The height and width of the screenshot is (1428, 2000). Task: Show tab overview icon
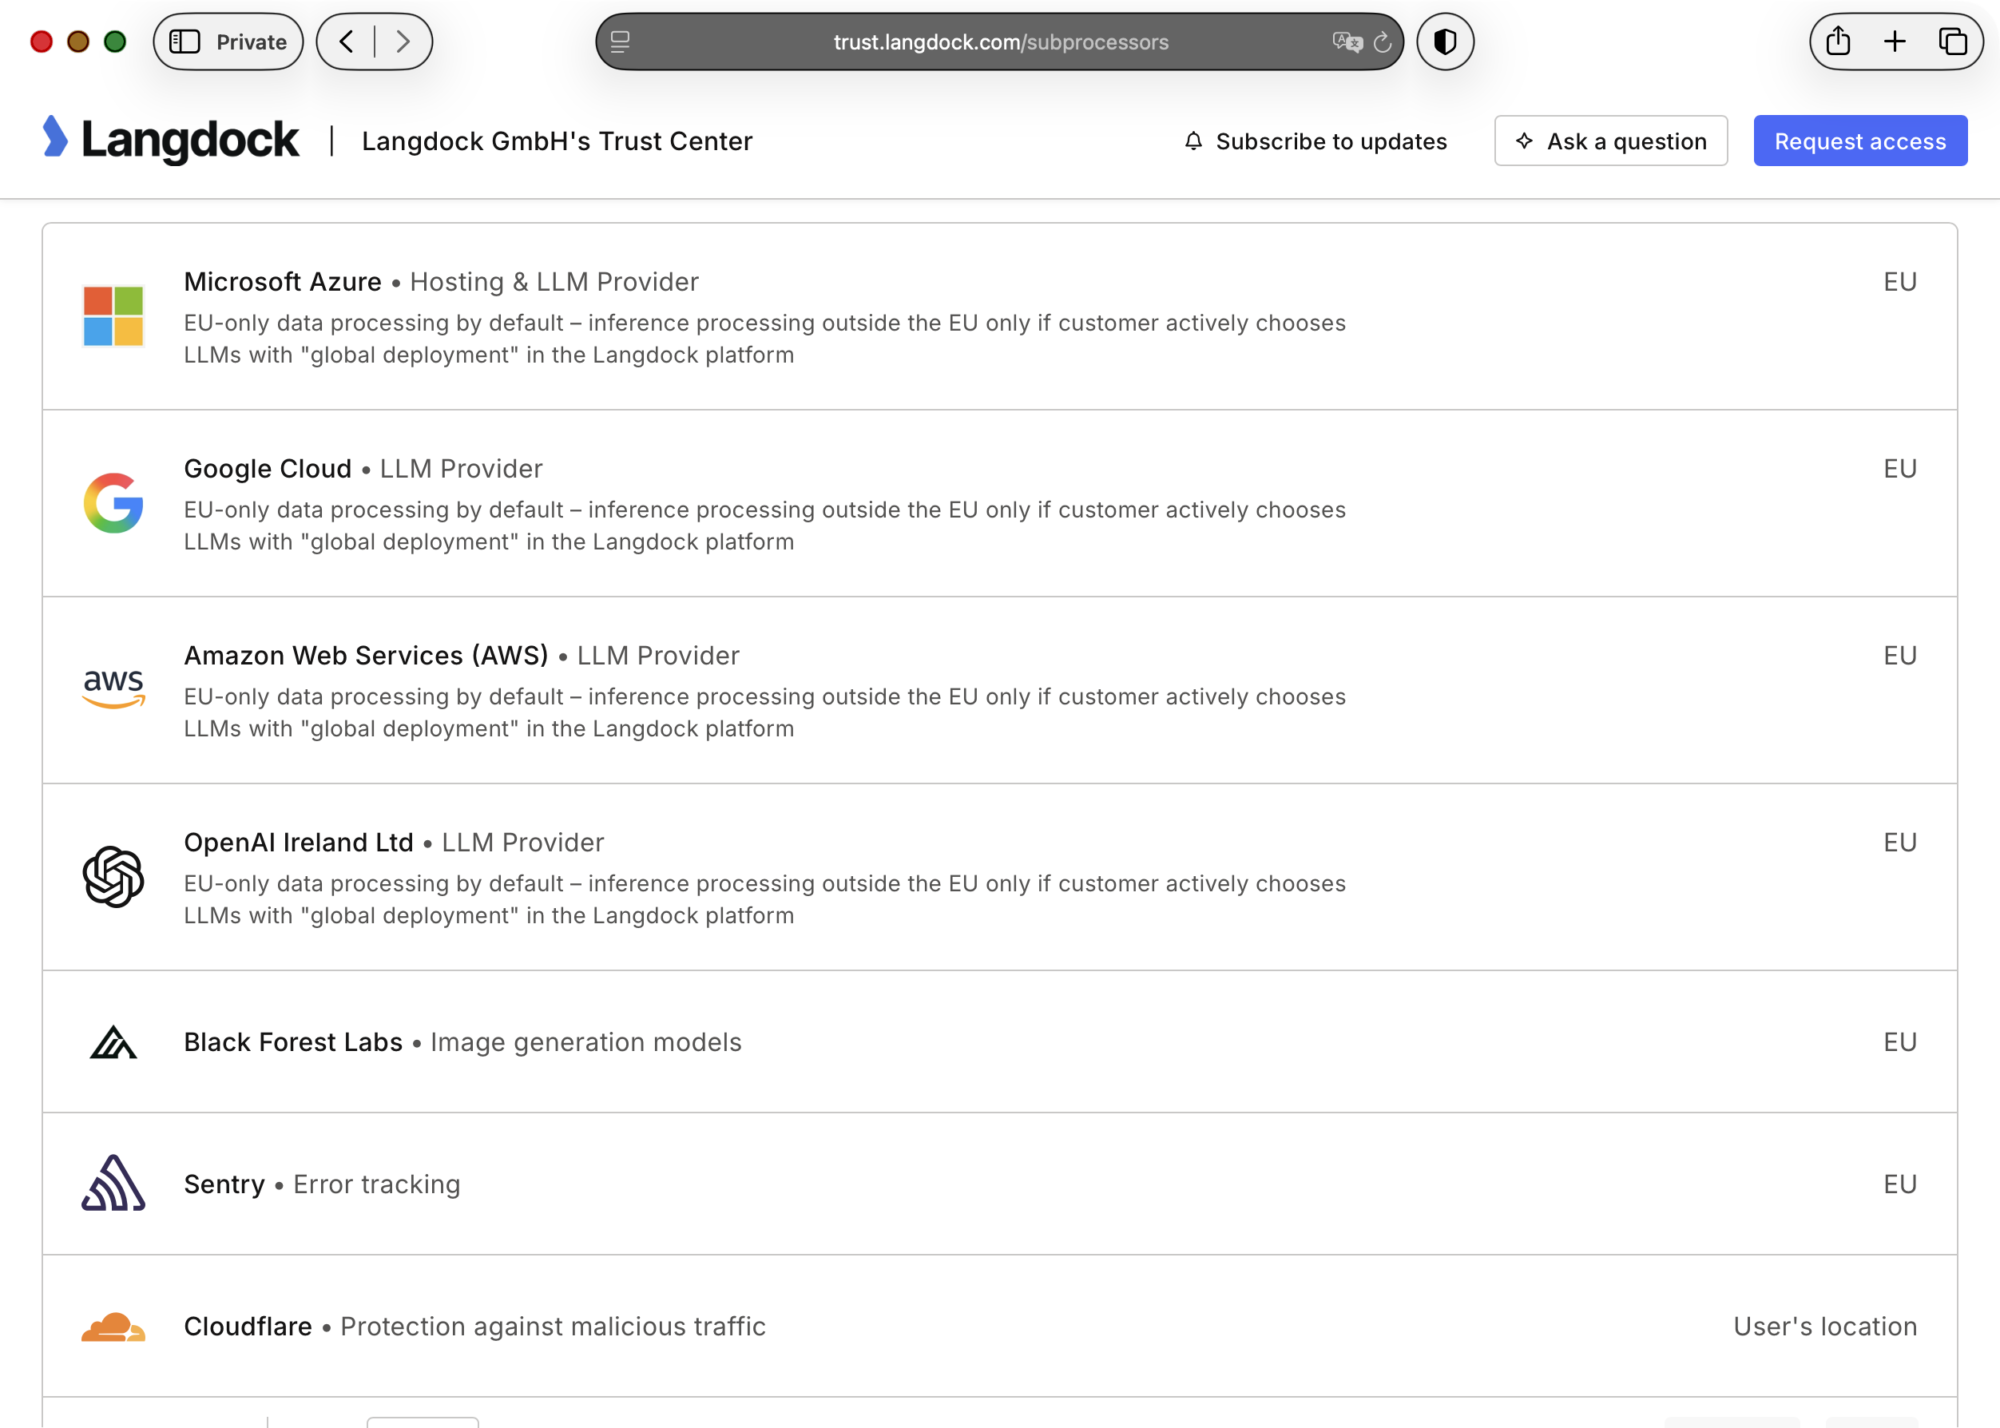(1953, 41)
